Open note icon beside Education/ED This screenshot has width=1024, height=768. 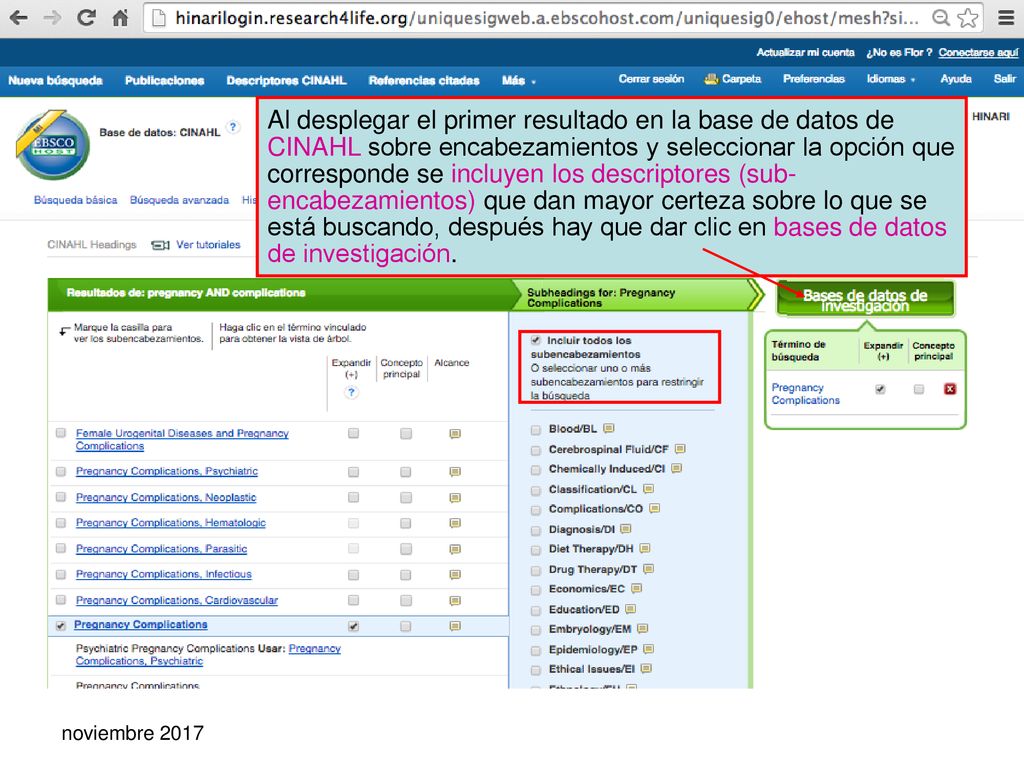[630, 609]
